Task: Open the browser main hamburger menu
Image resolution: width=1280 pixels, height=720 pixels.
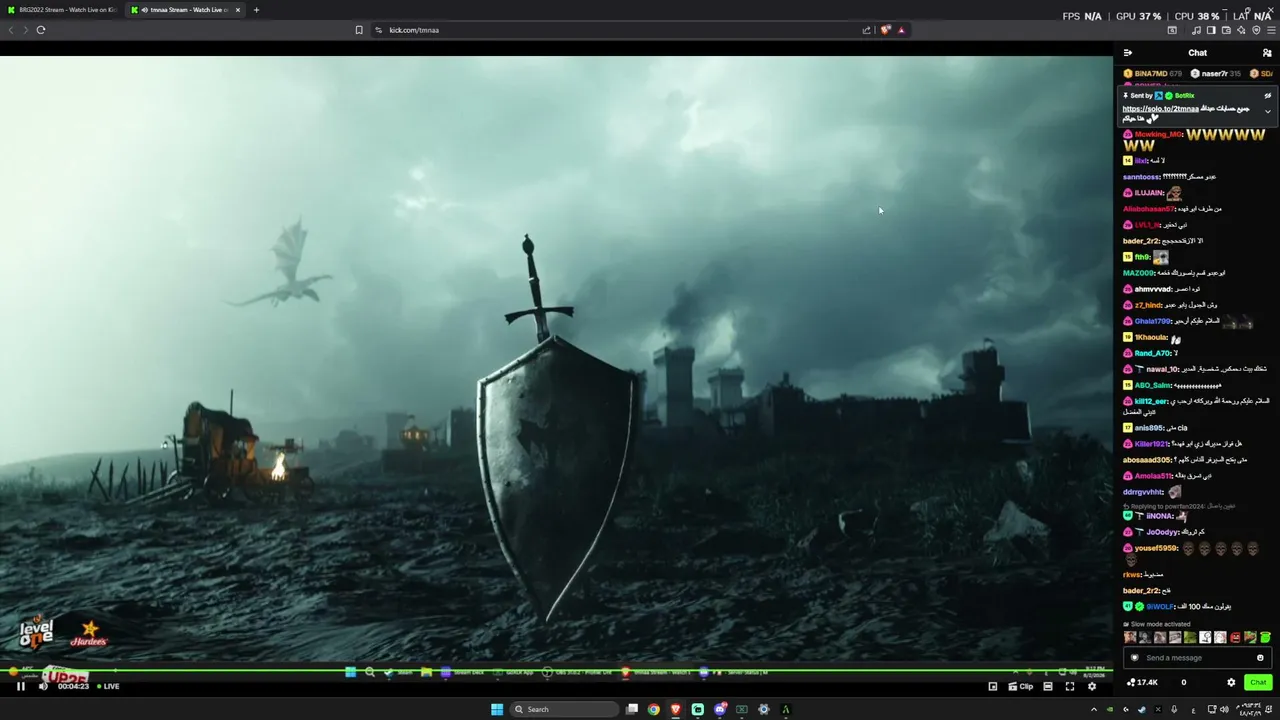Action: click(x=1271, y=30)
